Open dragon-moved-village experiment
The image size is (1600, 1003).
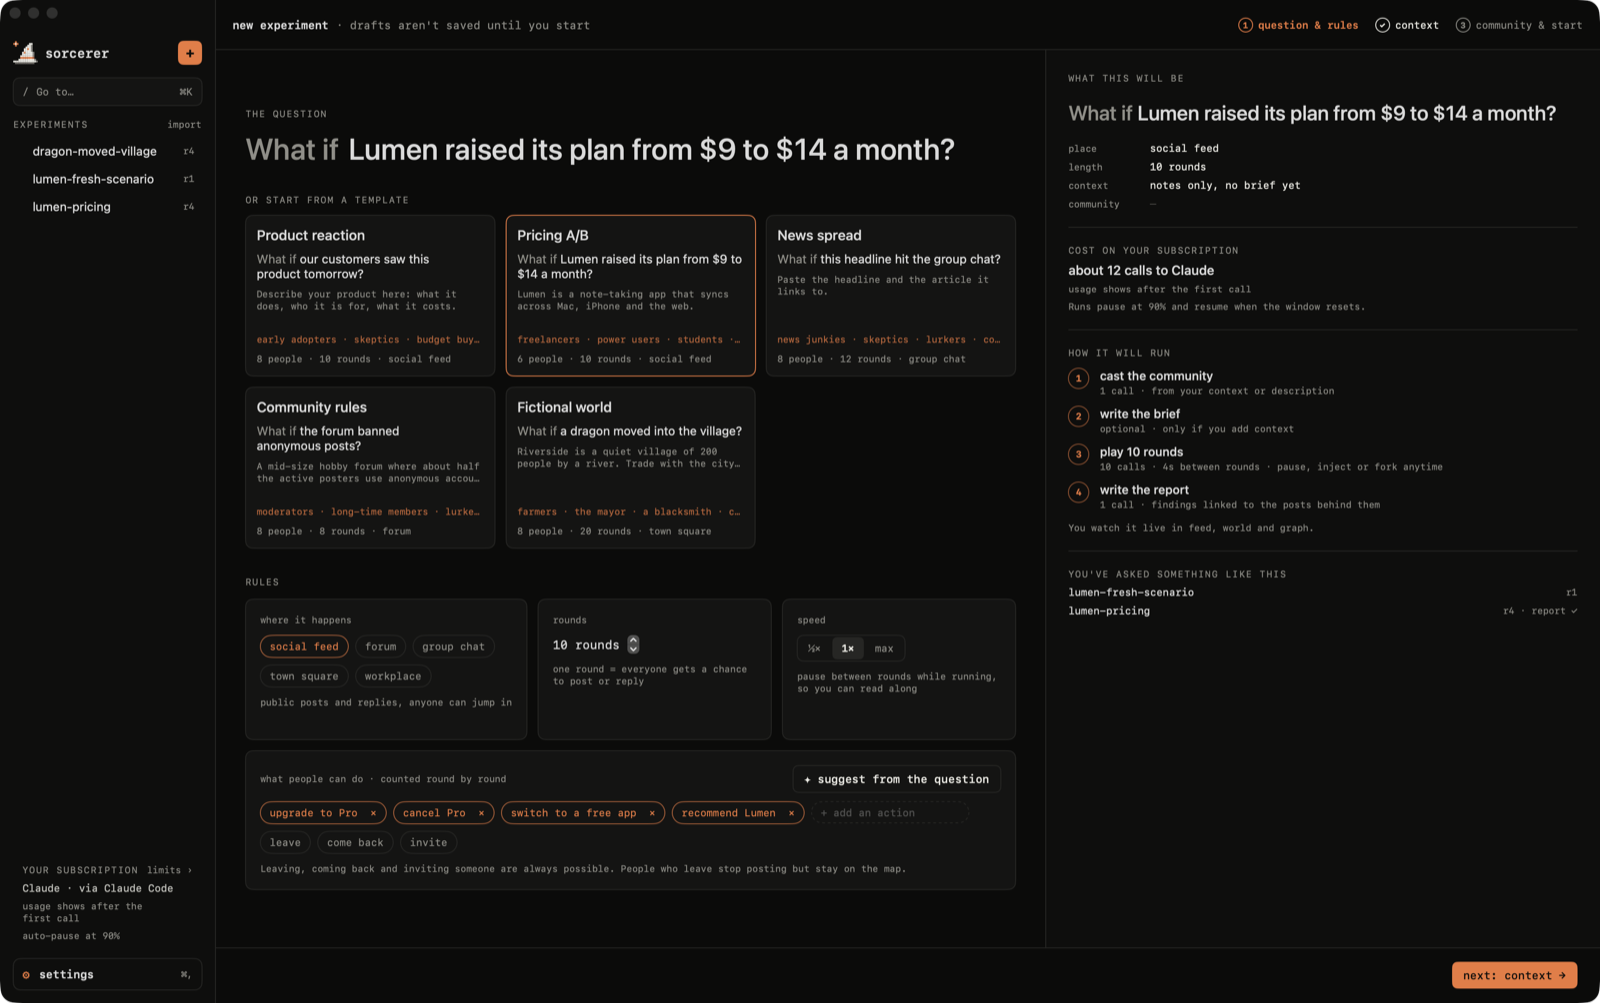(107, 152)
